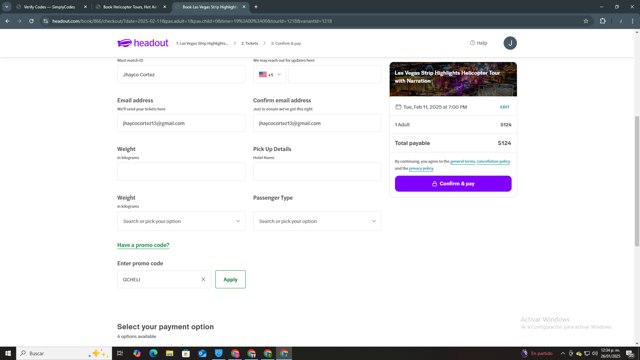Open Outlook from taskbar

202,353
